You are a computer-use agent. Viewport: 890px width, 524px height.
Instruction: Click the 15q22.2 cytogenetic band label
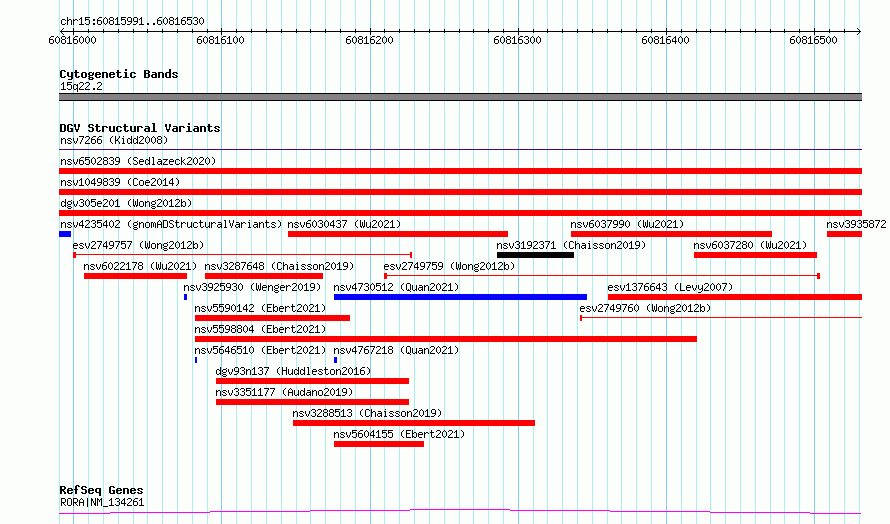coord(81,86)
